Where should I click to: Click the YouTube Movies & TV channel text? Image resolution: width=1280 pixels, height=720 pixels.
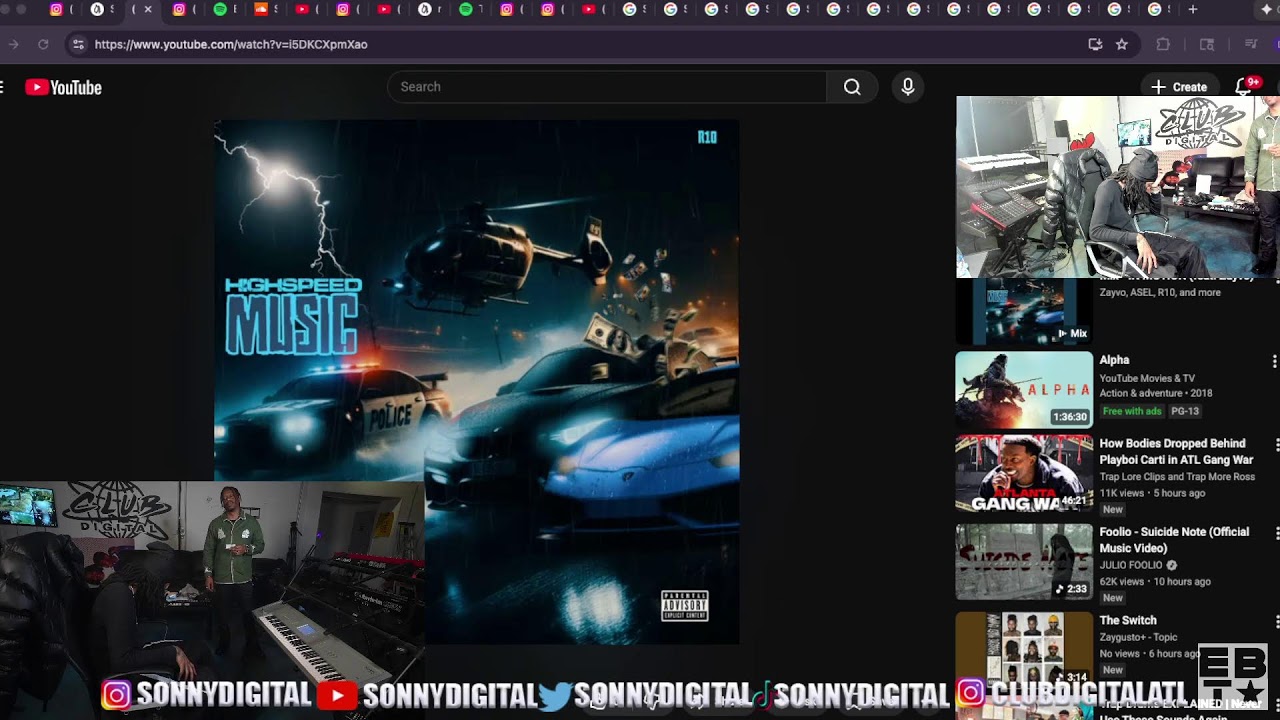click(x=1147, y=378)
